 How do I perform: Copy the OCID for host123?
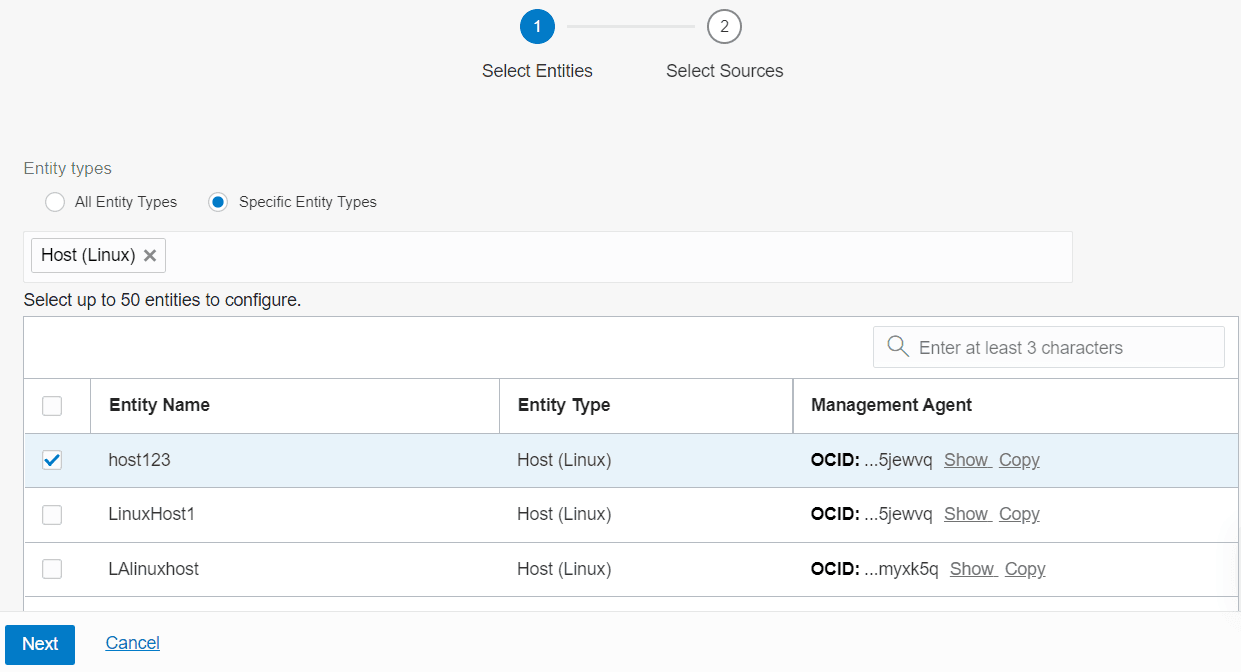[x=1019, y=460]
